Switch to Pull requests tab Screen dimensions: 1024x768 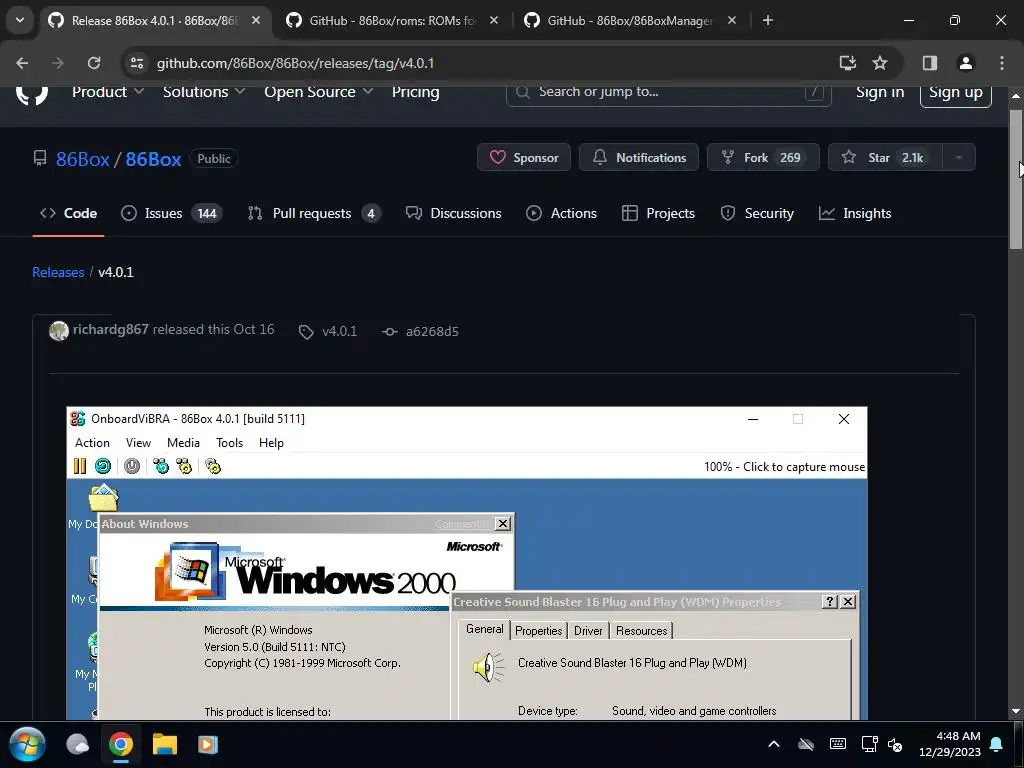[314, 214]
